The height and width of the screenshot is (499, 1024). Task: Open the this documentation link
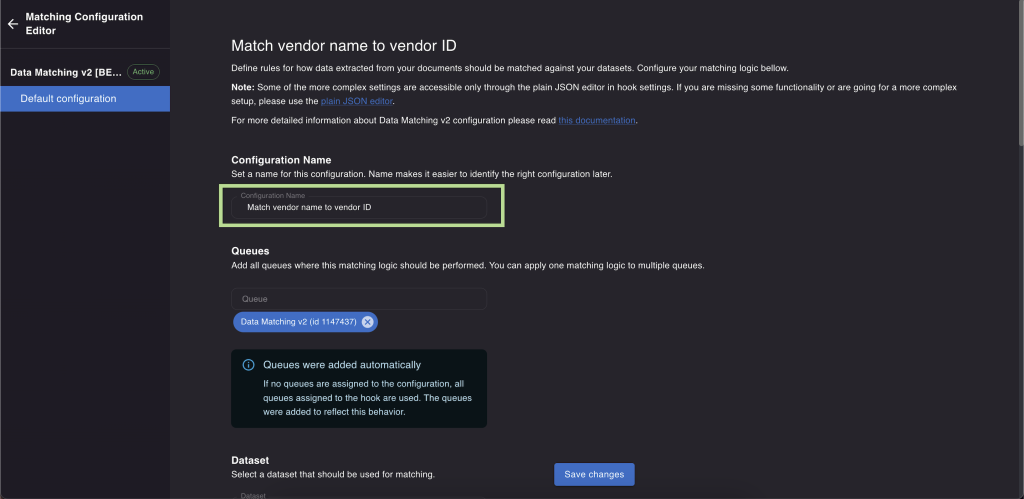point(596,120)
